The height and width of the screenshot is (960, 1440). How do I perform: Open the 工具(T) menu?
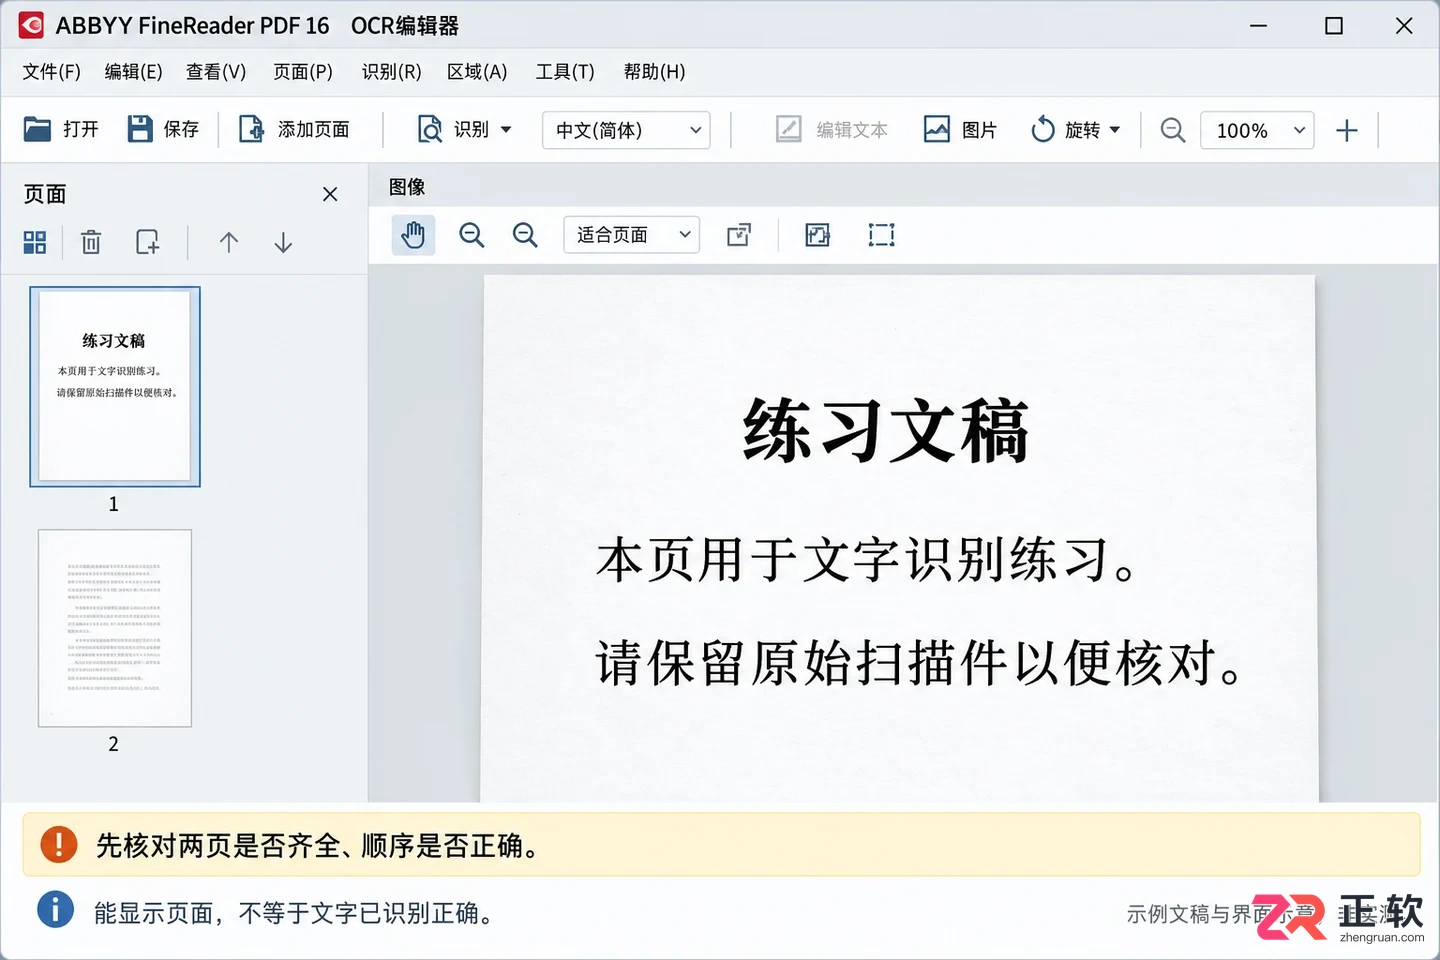click(x=565, y=72)
